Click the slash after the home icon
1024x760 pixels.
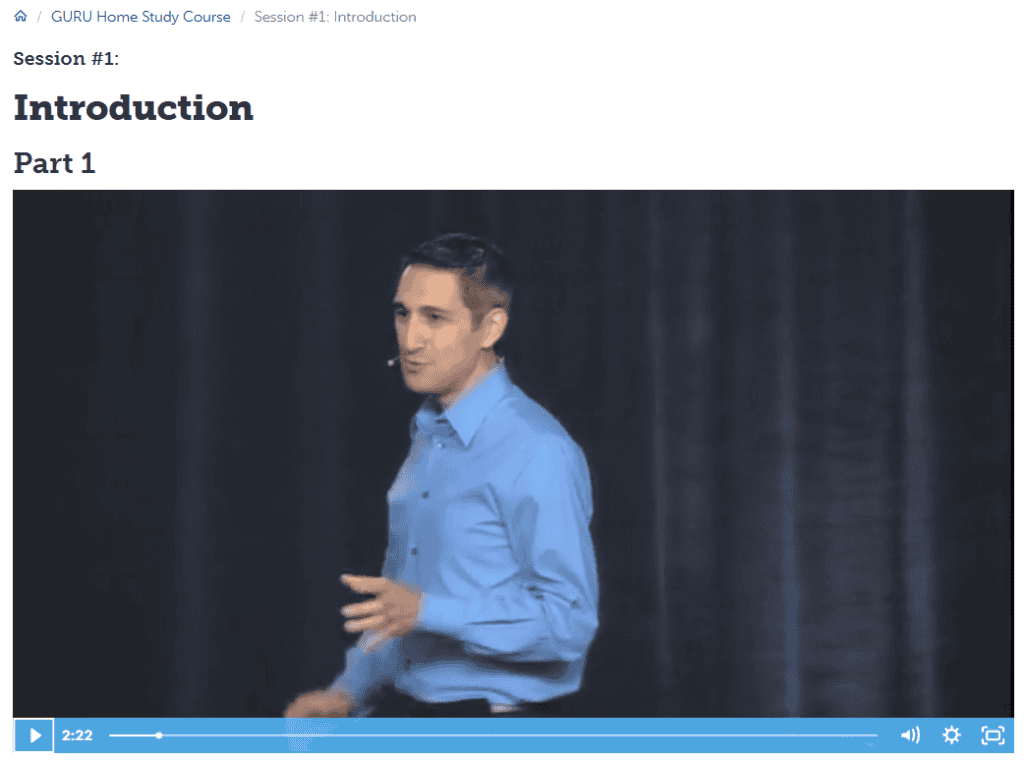tap(39, 17)
